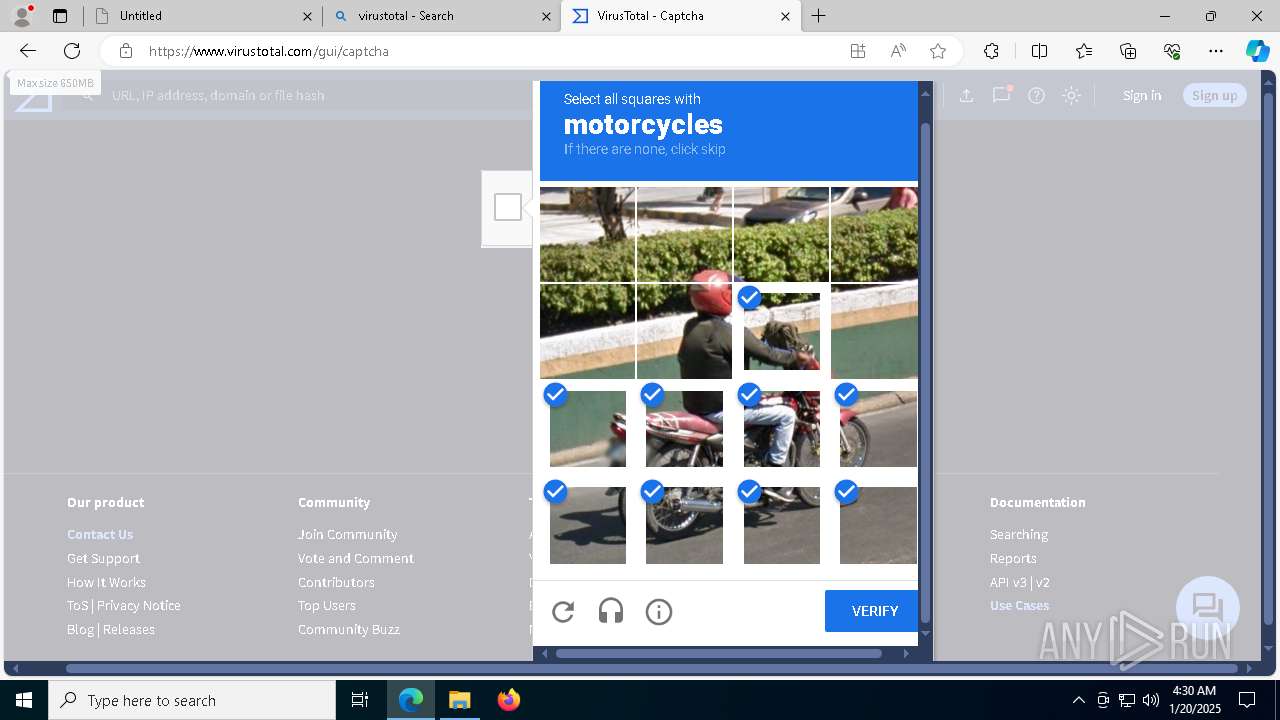
Task: Switch to the virustotal - Search tab
Action: (x=442, y=16)
